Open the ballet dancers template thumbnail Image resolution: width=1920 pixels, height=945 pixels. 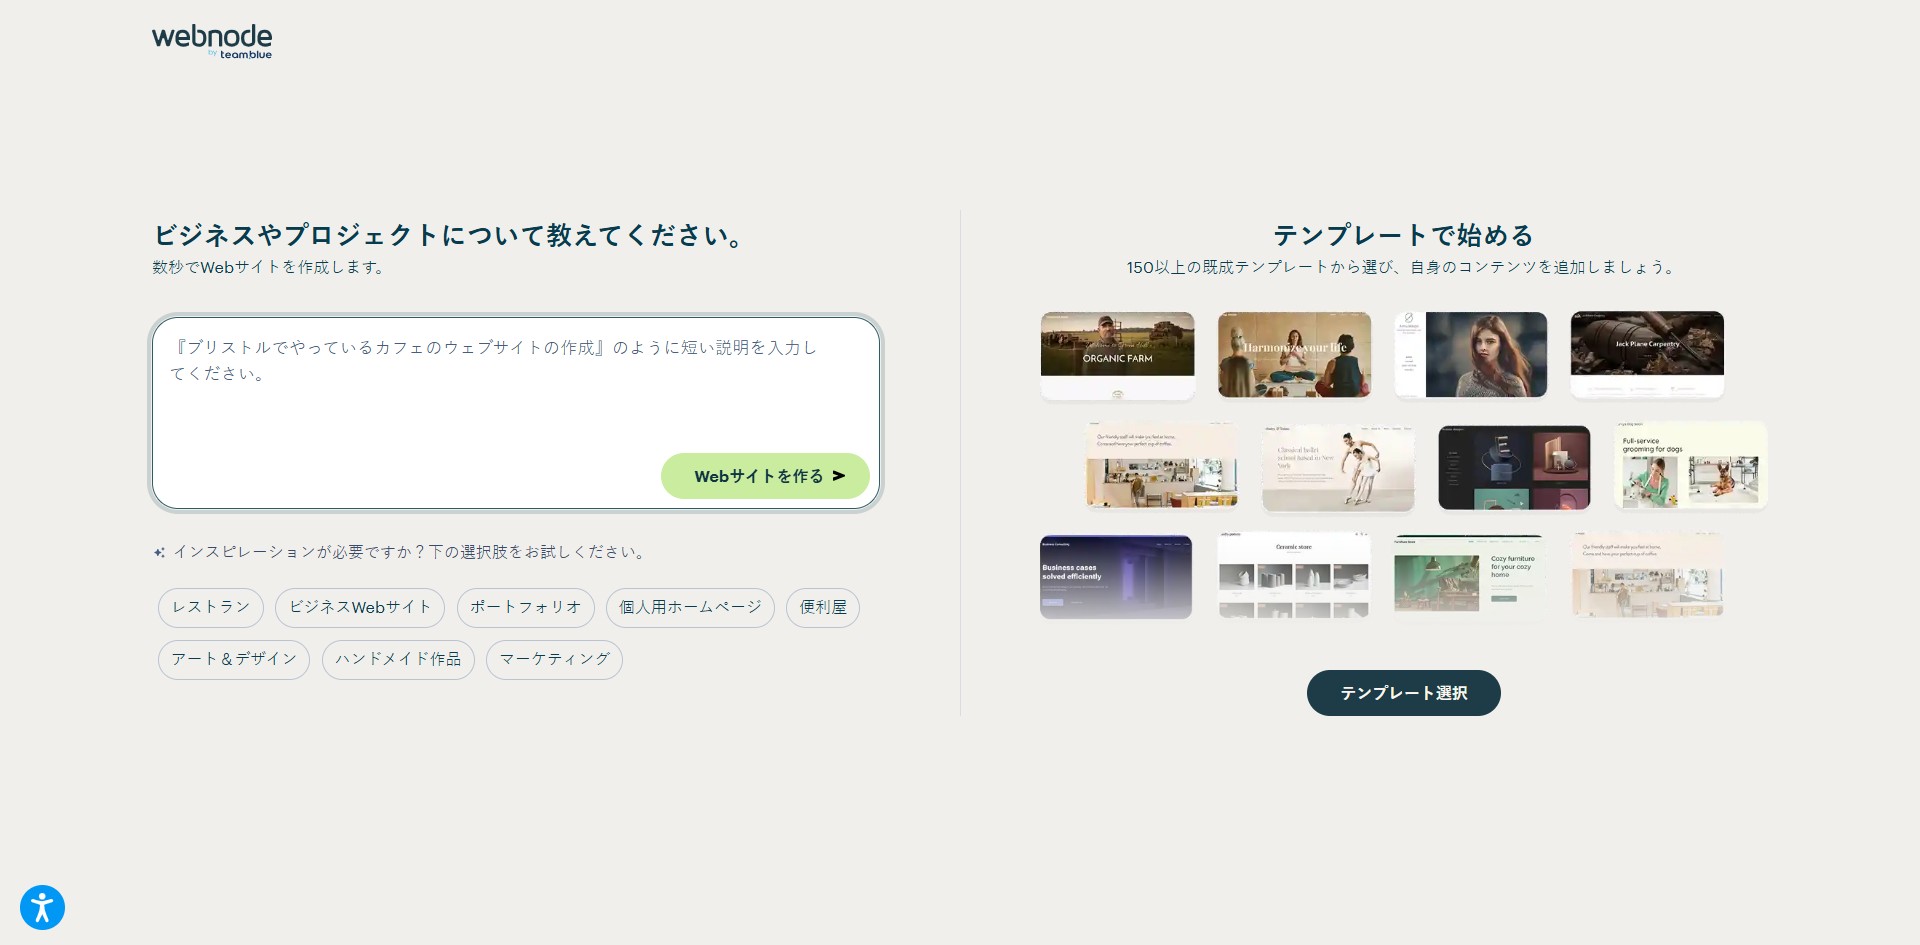(1338, 467)
